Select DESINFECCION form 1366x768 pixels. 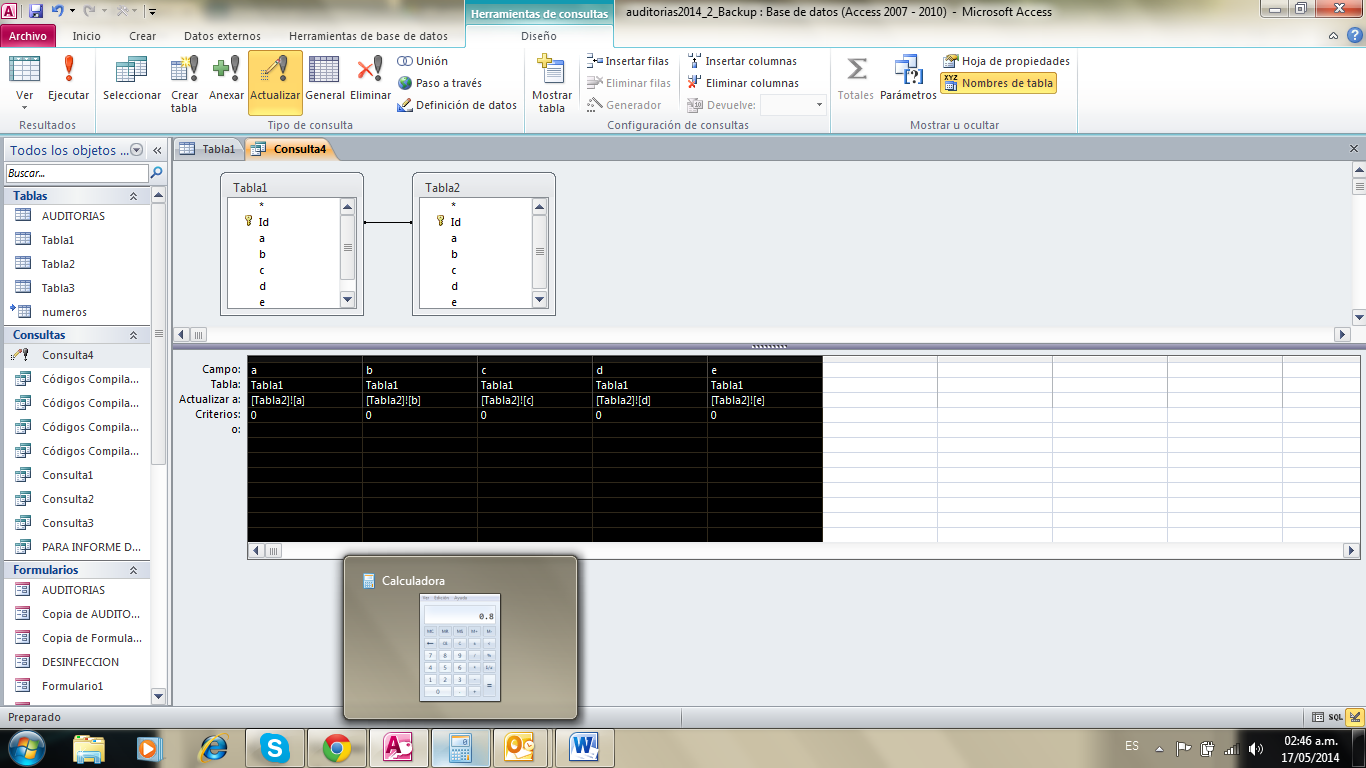point(78,662)
